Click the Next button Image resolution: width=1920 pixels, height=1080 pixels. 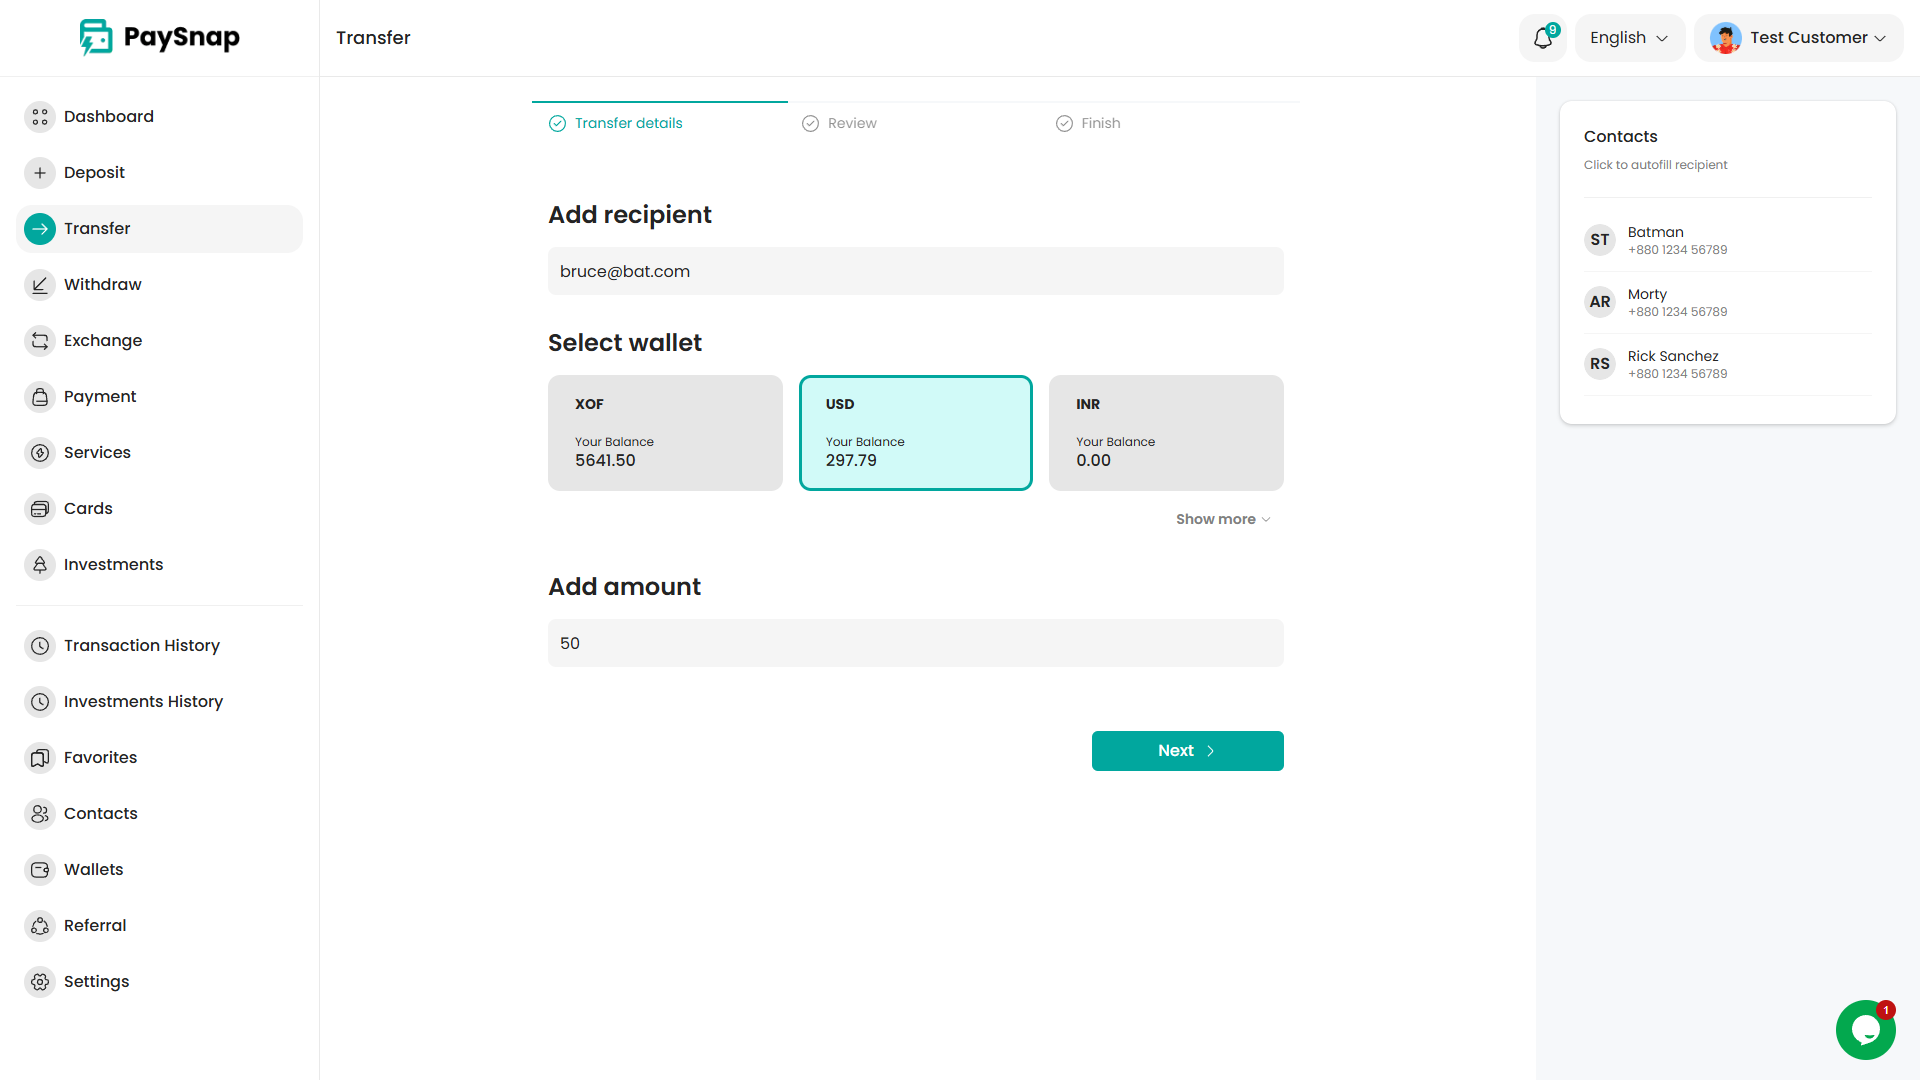click(1187, 751)
